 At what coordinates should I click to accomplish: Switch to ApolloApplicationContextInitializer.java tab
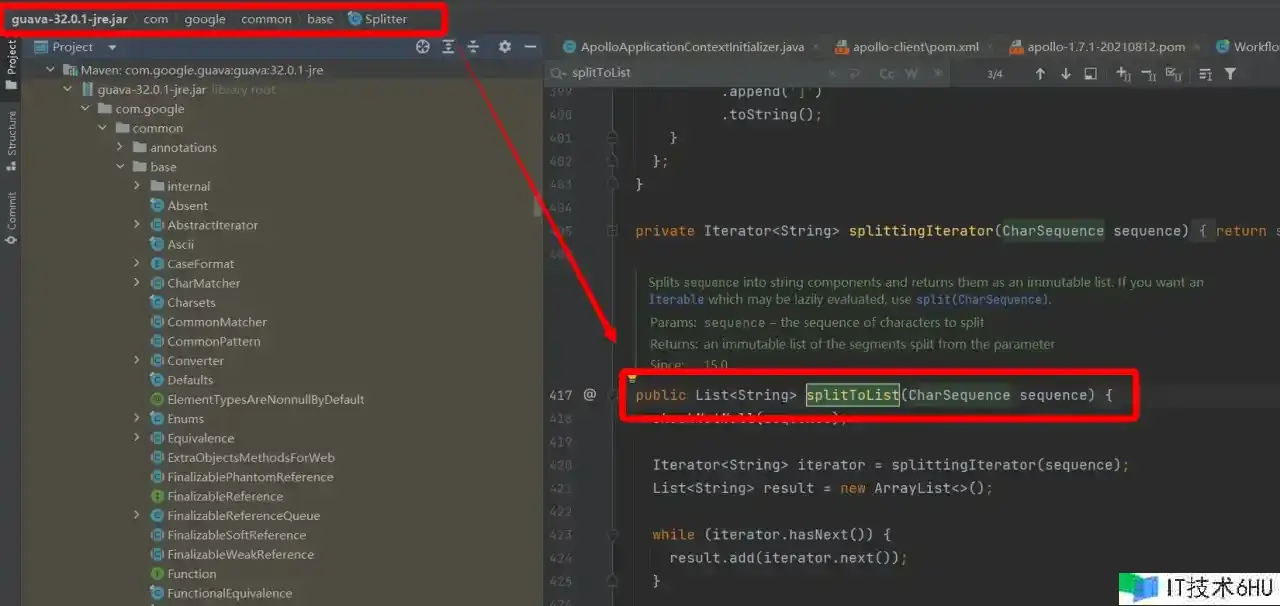click(x=691, y=47)
